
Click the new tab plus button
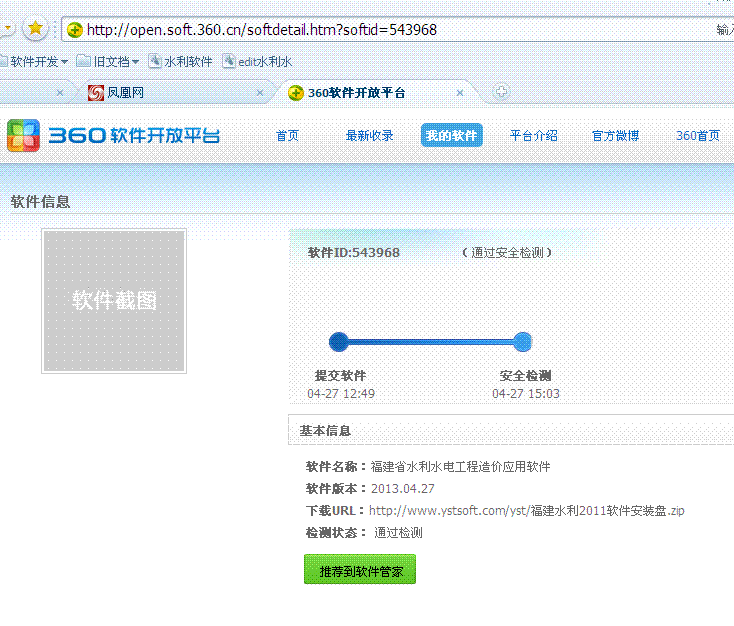(501, 92)
